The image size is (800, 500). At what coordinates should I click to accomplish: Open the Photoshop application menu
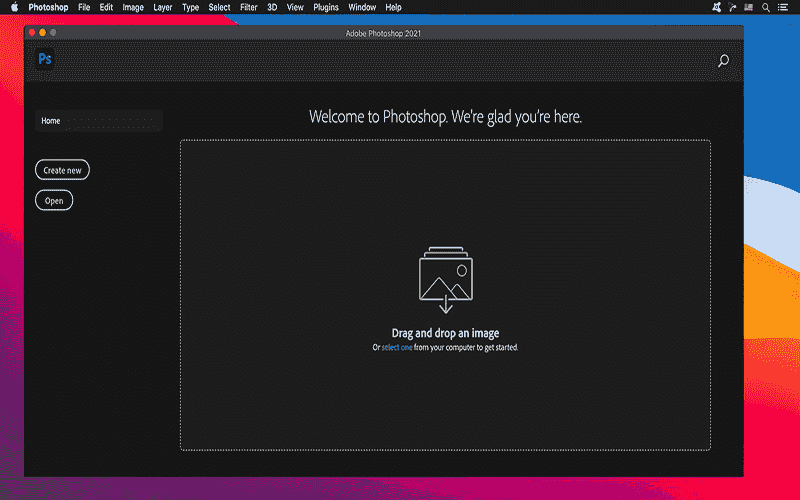pyautogui.click(x=48, y=7)
